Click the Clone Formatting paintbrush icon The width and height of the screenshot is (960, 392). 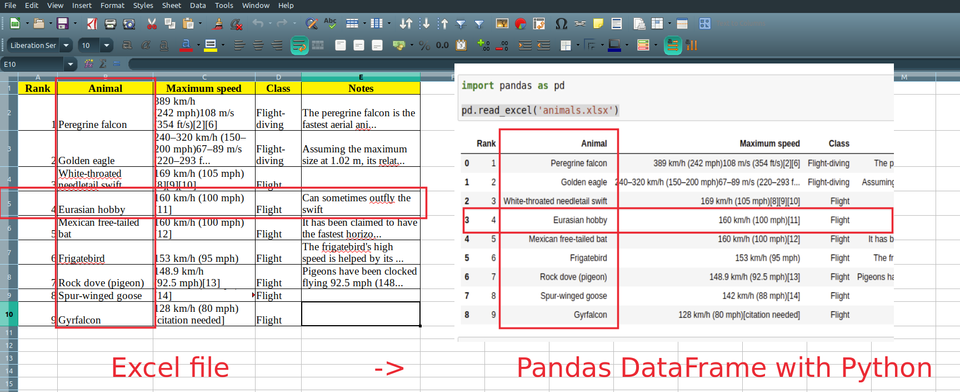(x=219, y=24)
